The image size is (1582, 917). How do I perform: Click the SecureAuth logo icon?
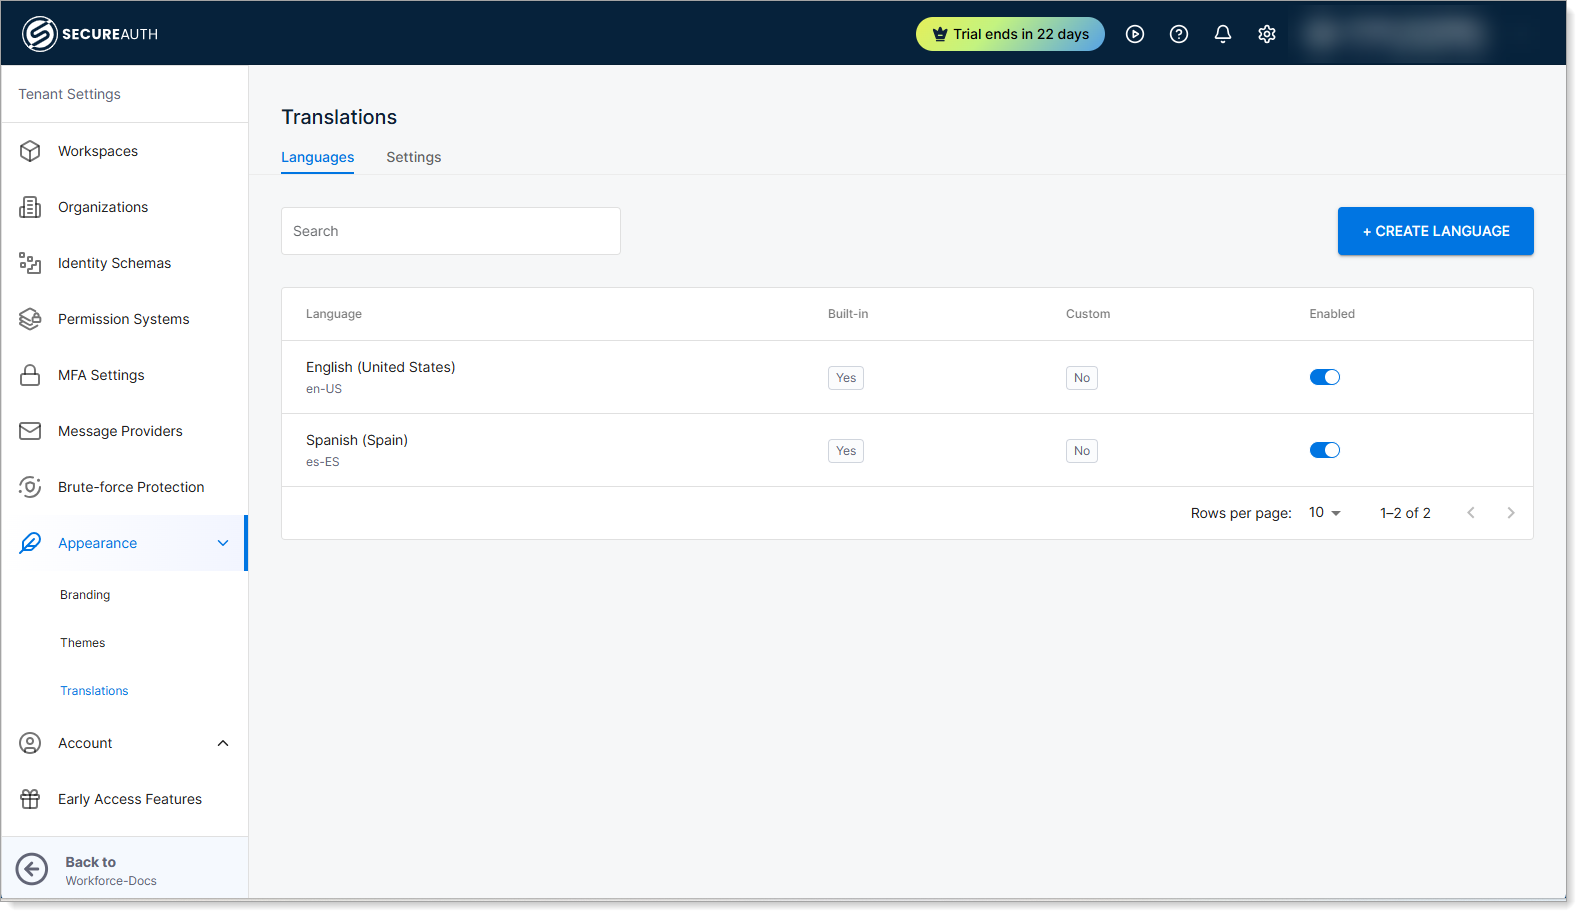coord(39,34)
